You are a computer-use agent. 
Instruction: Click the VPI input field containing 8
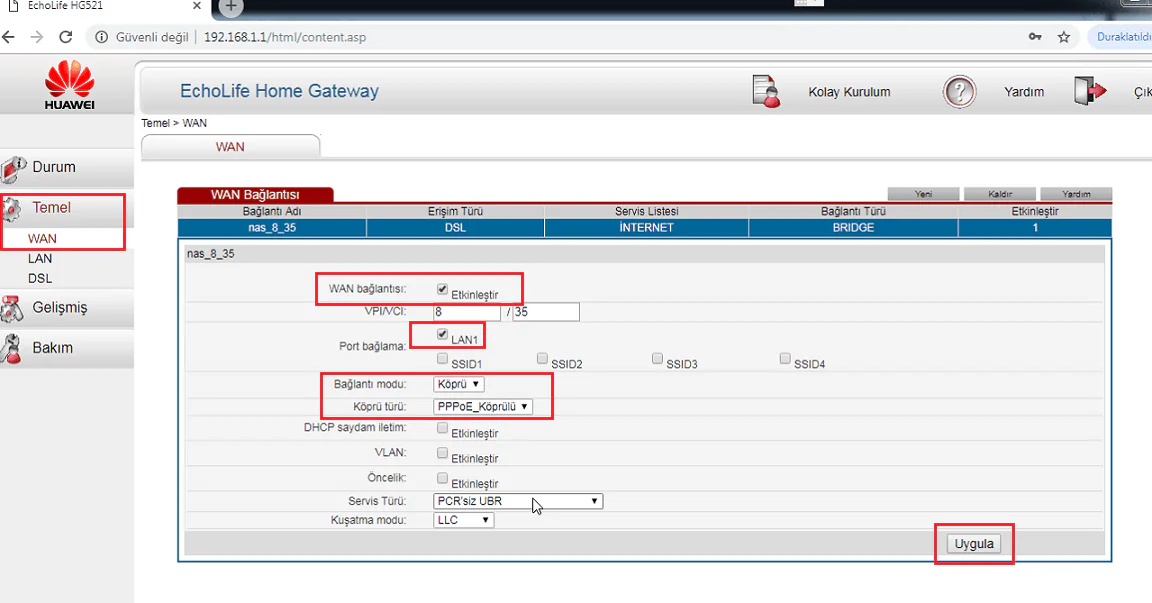tap(465, 311)
